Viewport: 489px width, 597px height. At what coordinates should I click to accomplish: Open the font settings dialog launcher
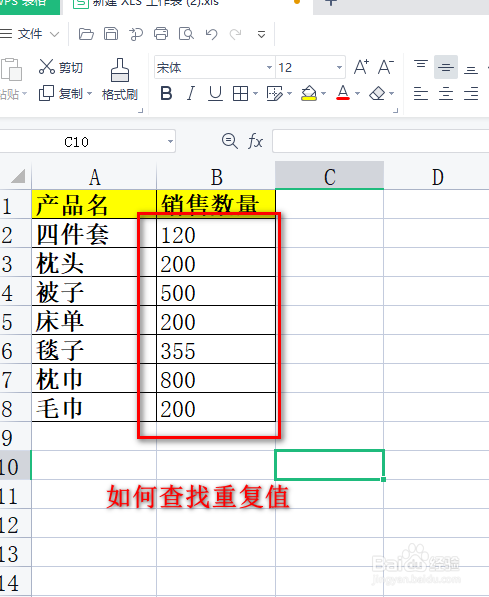pos(396,110)
